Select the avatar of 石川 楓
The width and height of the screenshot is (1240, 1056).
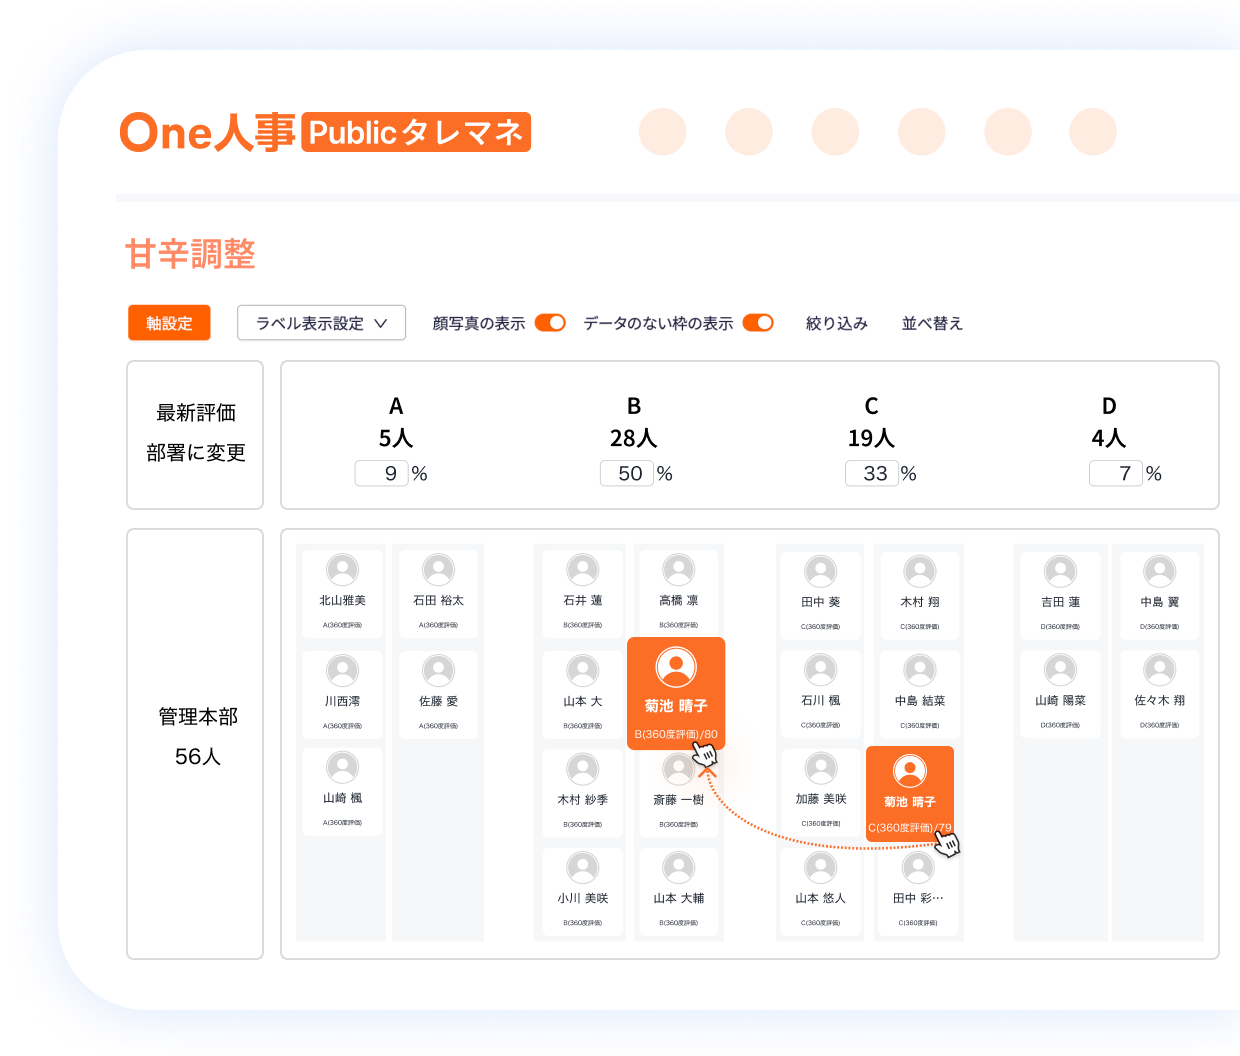(820, 670)
